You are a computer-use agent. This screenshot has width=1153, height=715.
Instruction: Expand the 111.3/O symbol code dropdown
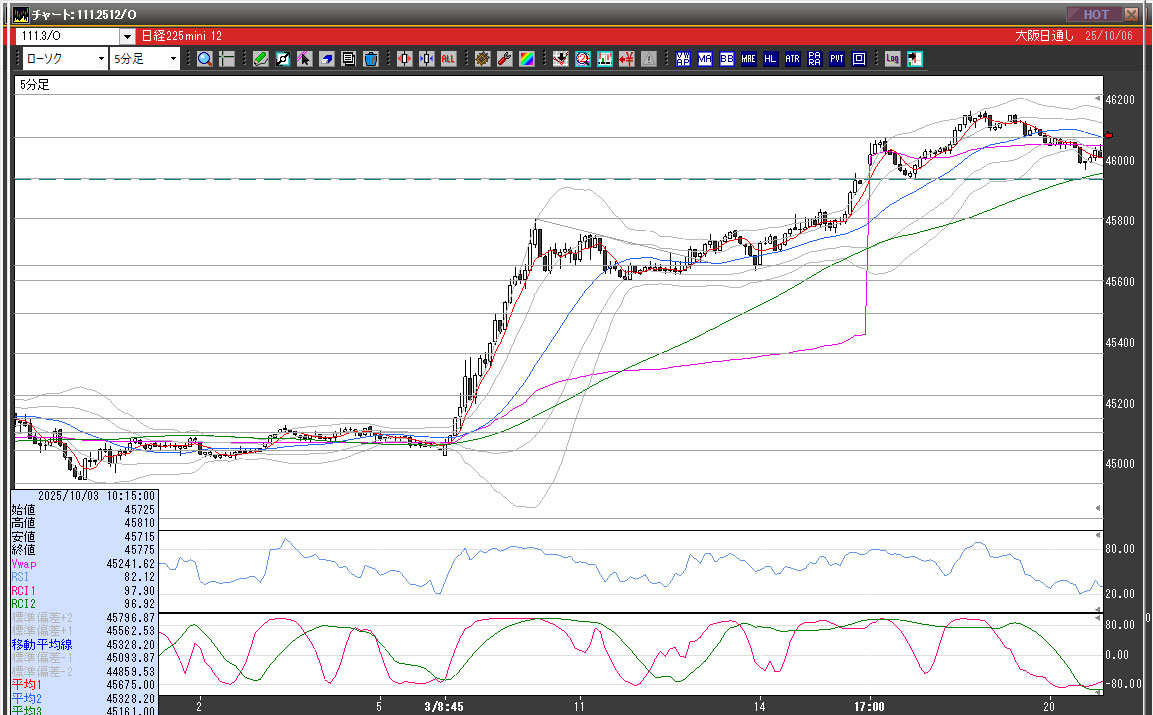[x=126, y=36]
